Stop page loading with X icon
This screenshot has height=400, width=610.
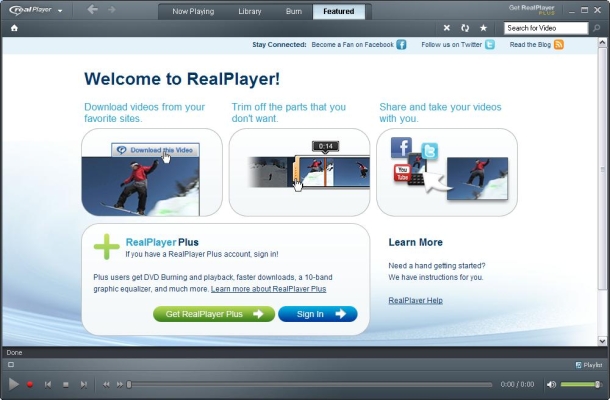point(447,28)
